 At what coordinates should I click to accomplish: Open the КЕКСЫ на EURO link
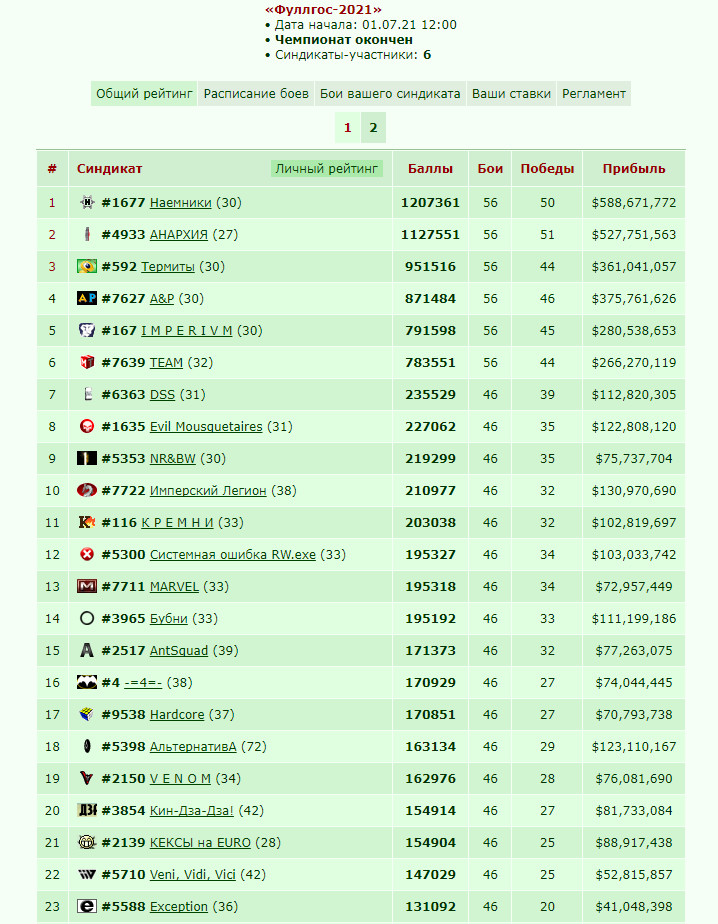(x=200, y=843)
